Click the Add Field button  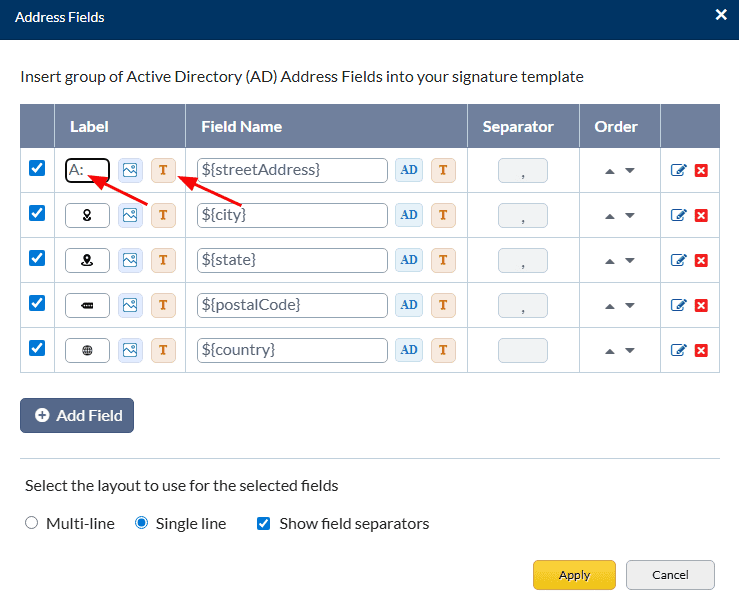77,415
